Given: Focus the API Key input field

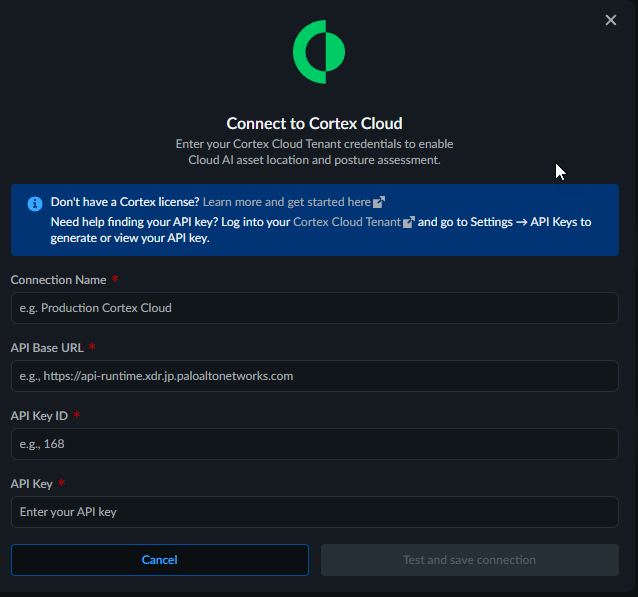Looking at the screenshot, I should [x=315, y=512].
